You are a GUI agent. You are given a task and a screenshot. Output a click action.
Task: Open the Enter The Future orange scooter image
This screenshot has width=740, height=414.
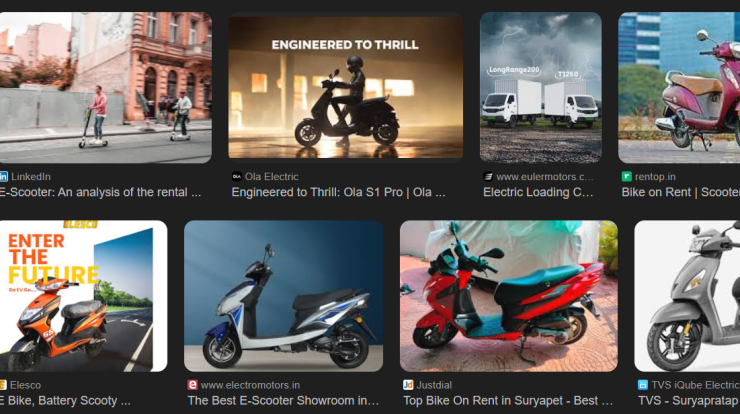84,296
